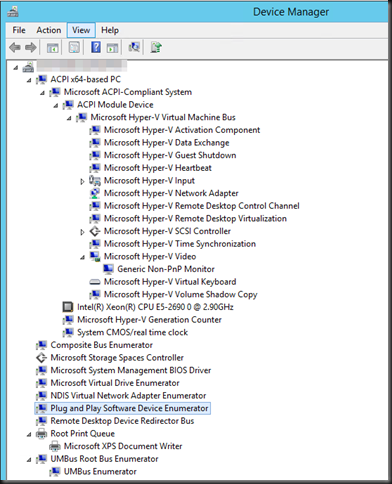Click the Help question mark toolbar icon
This screenshot has height=484, width=392.
click(x=96, y=48)
